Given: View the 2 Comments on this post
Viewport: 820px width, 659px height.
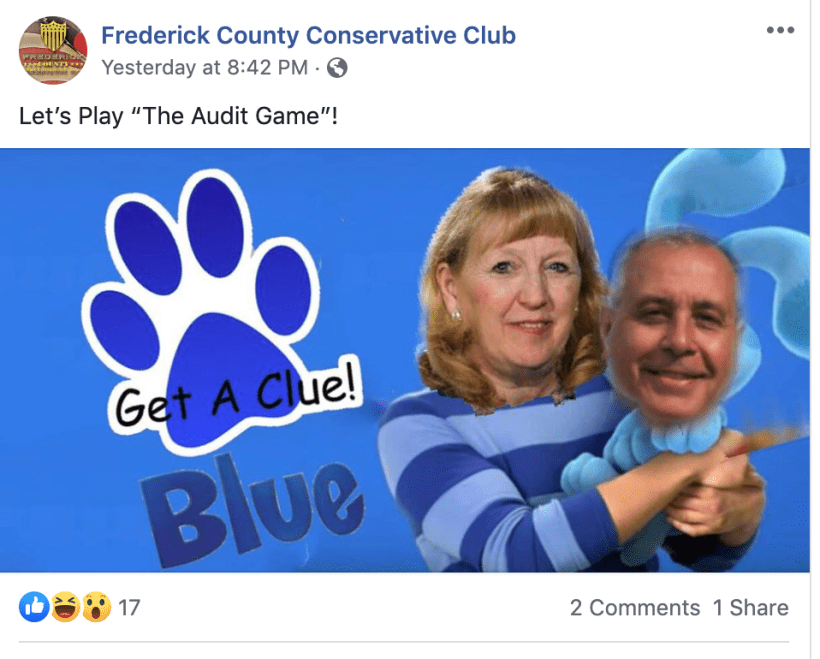Looking at the screenshot, I should (x=635, y=608).
